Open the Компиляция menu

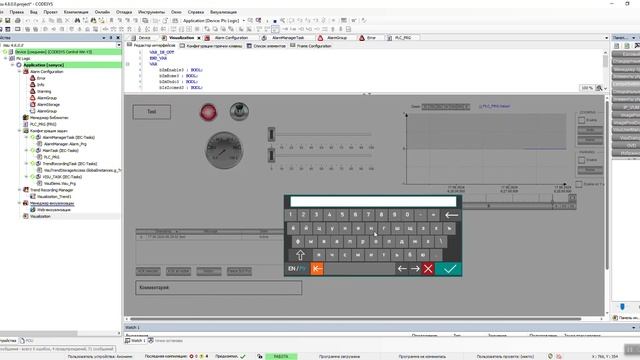76,12
